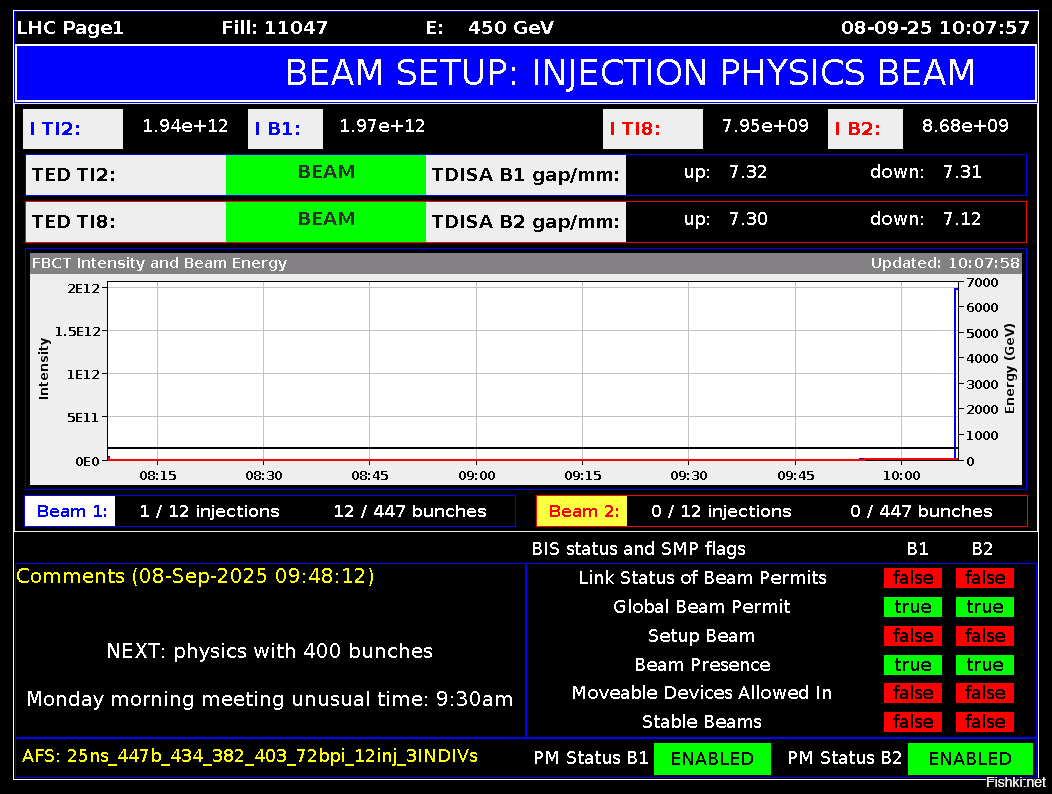Click B2 false flag for Setup Beam
Screen dimensions: 1052x794
[985, 636]
